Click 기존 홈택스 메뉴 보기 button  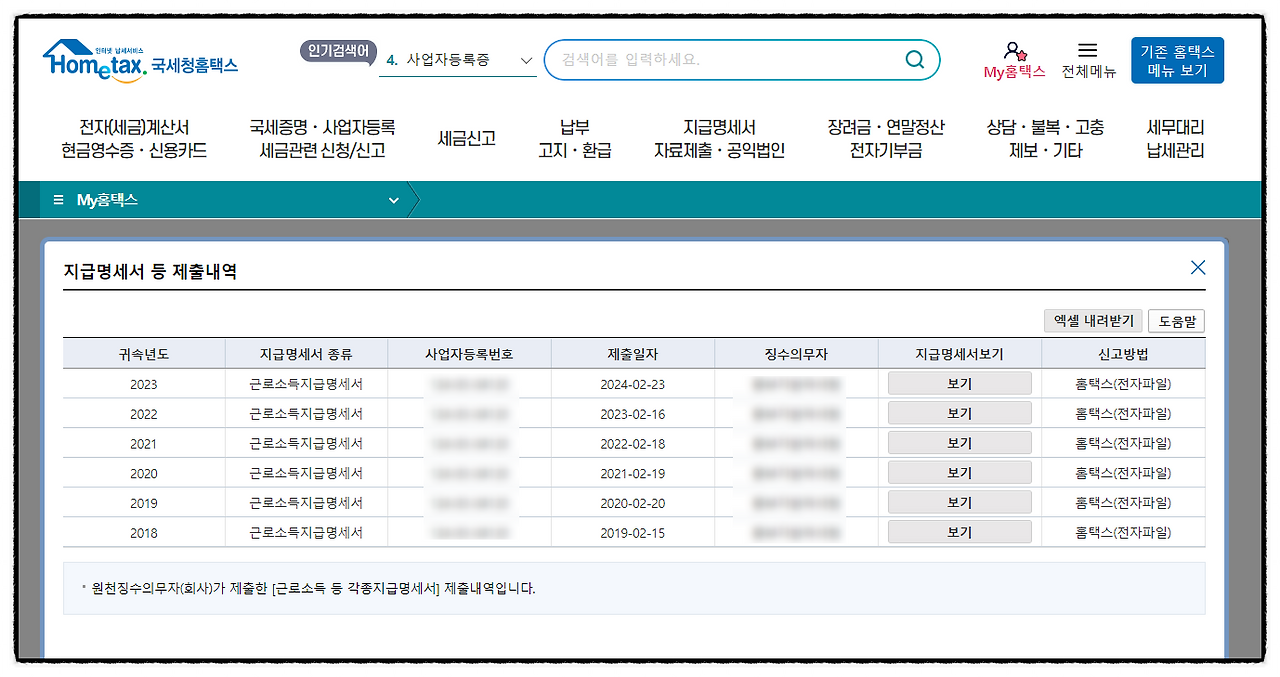1177,61
